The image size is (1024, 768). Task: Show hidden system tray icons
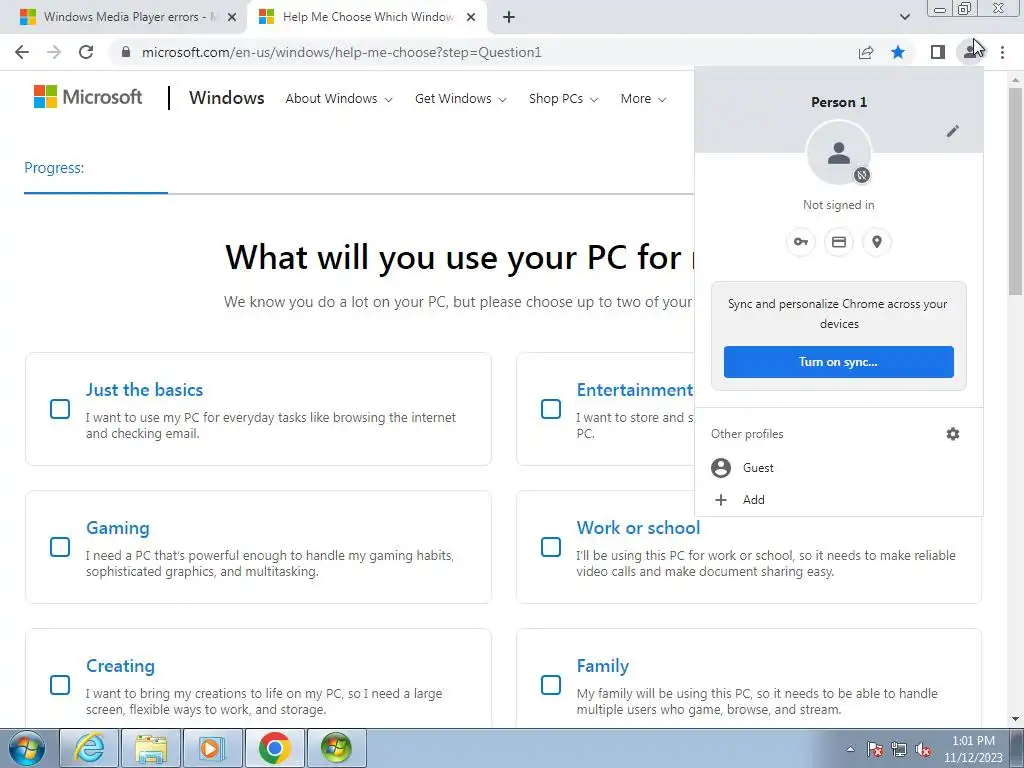click(x=850, y=749)
